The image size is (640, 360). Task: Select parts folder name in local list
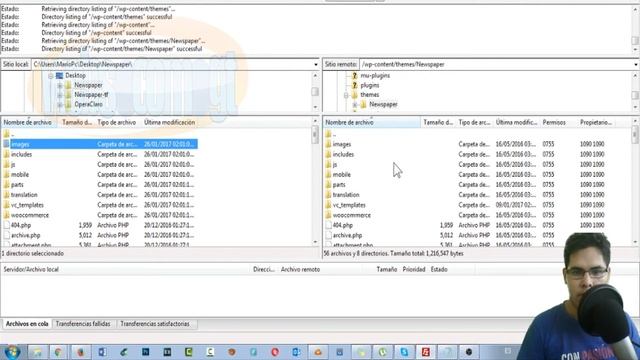click(x=17, y=185)
